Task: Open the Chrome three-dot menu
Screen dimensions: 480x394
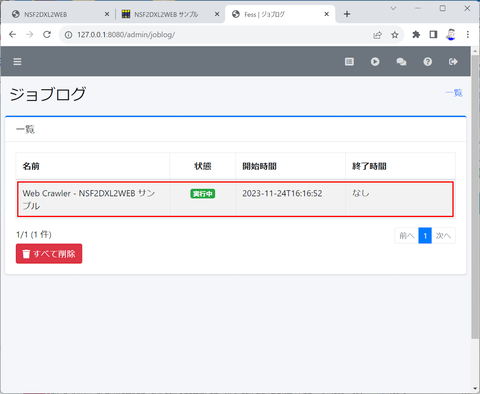Action: (x=468, y=34)
